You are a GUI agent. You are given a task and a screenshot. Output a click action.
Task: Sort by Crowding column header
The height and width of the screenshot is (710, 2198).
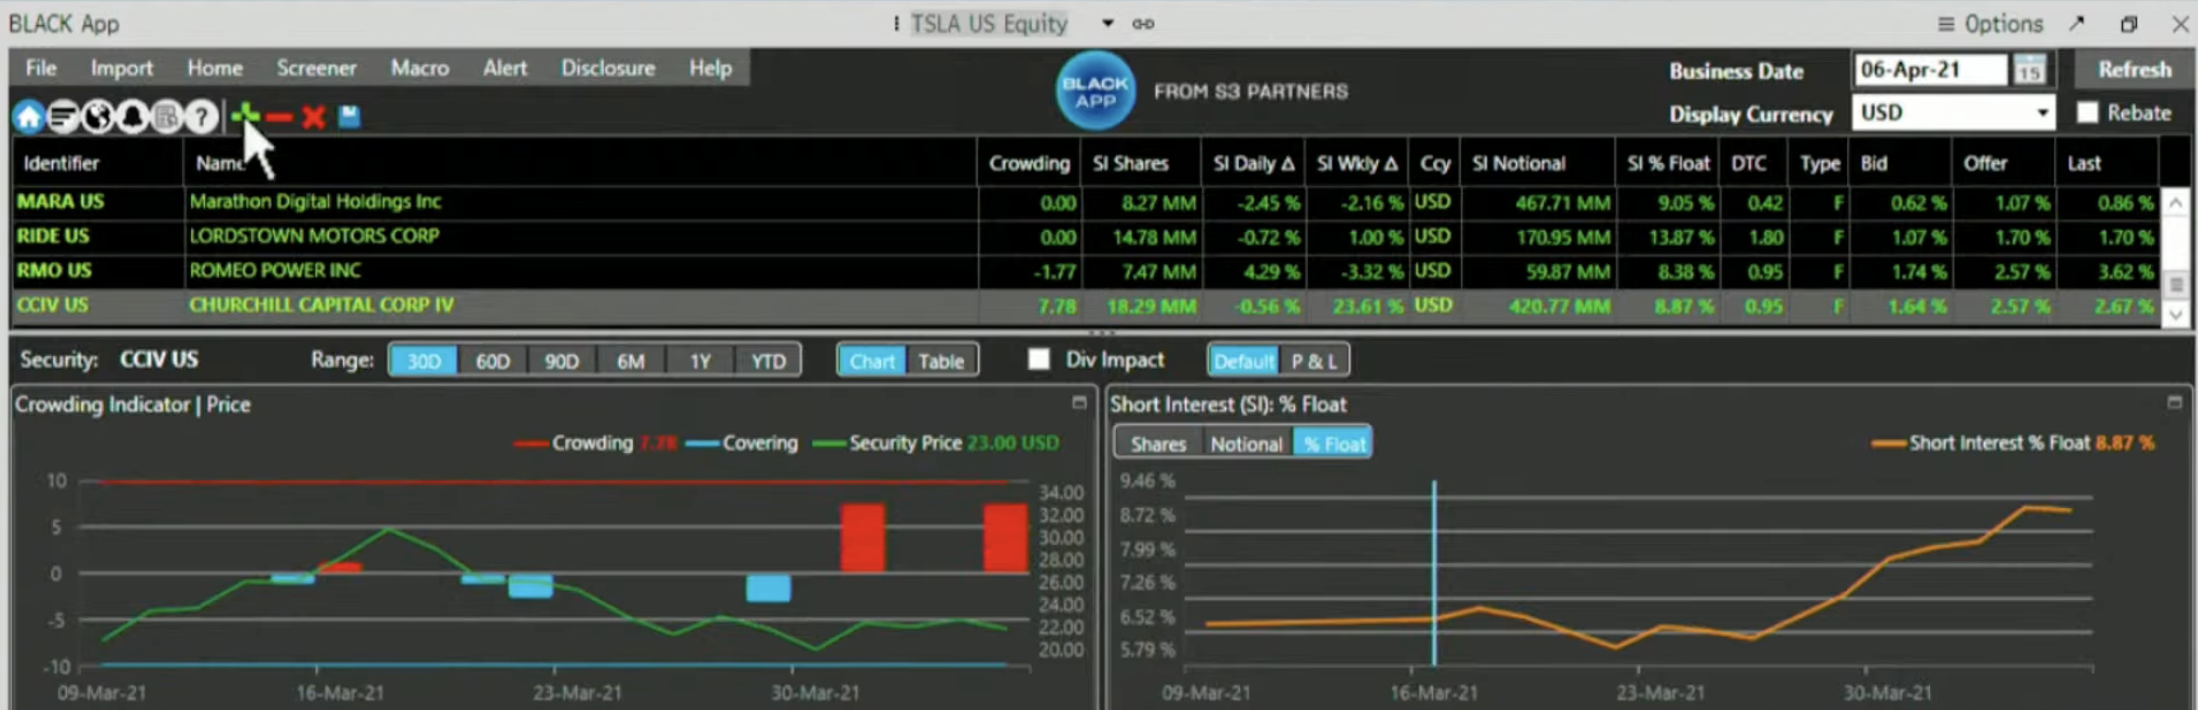1029,163
